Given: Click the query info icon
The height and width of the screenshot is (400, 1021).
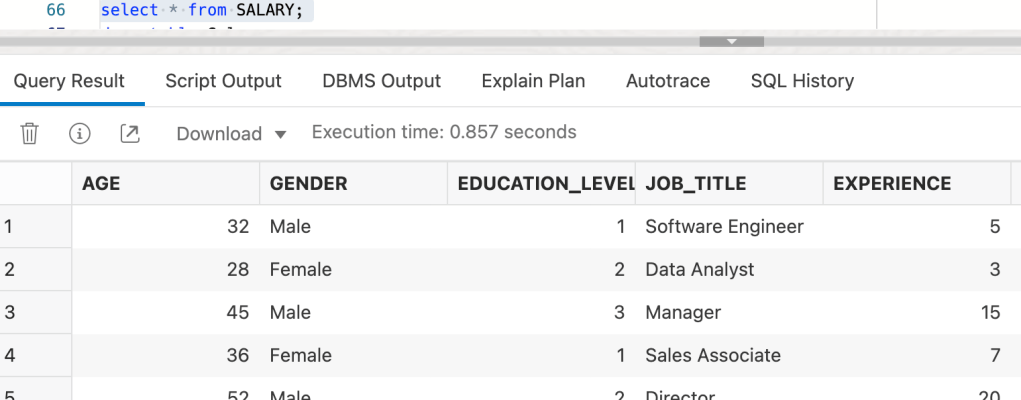Looking at the screenshot, I should point(80,133).
